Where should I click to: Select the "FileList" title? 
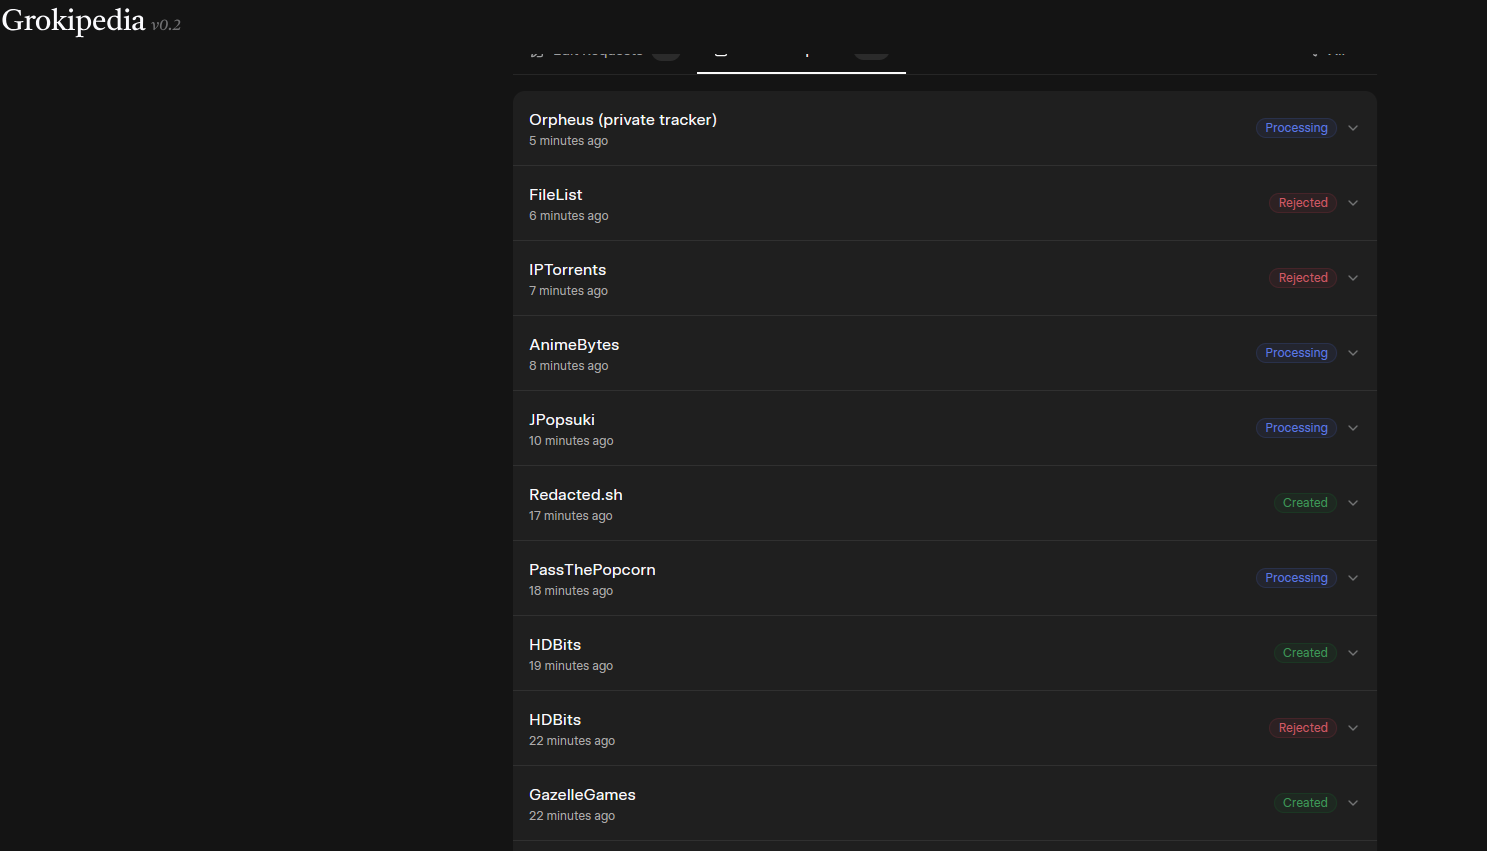click(x=555, y=195)
